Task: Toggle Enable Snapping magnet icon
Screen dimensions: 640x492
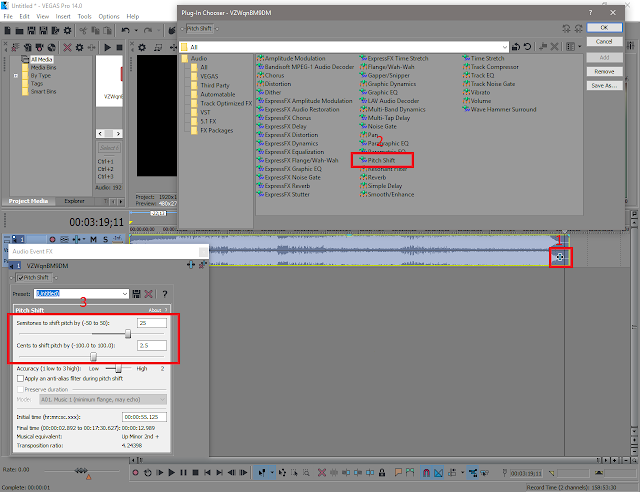Action: pyautogui.click(x=426, y=473)
